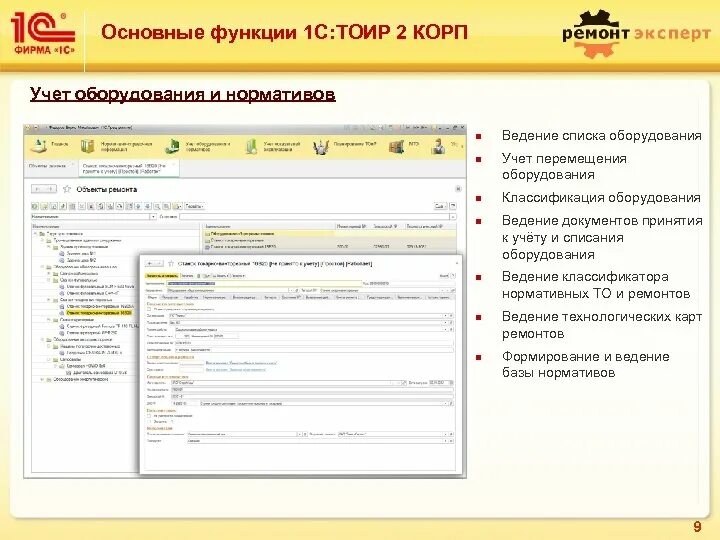
Task: Click yellow Записать и закрыть button
Action: click(162, 276)
